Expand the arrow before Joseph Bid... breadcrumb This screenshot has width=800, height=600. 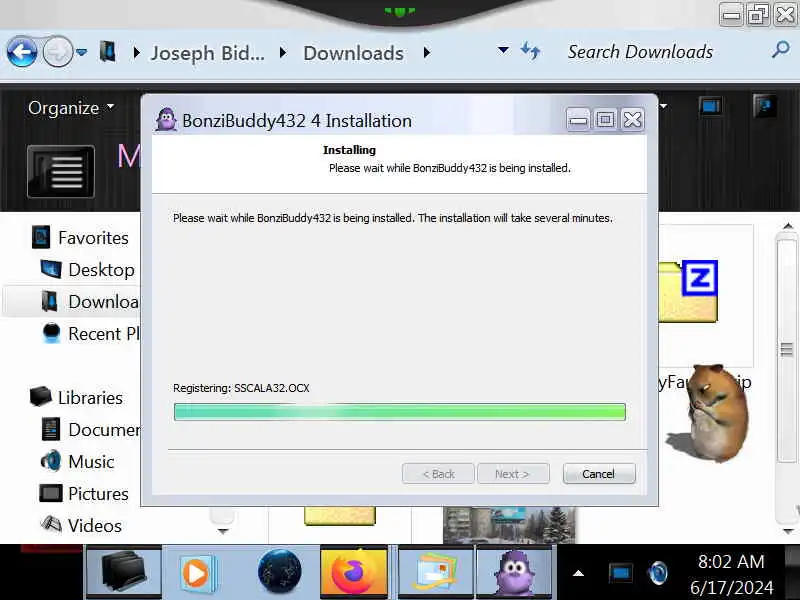pos(136,52)
